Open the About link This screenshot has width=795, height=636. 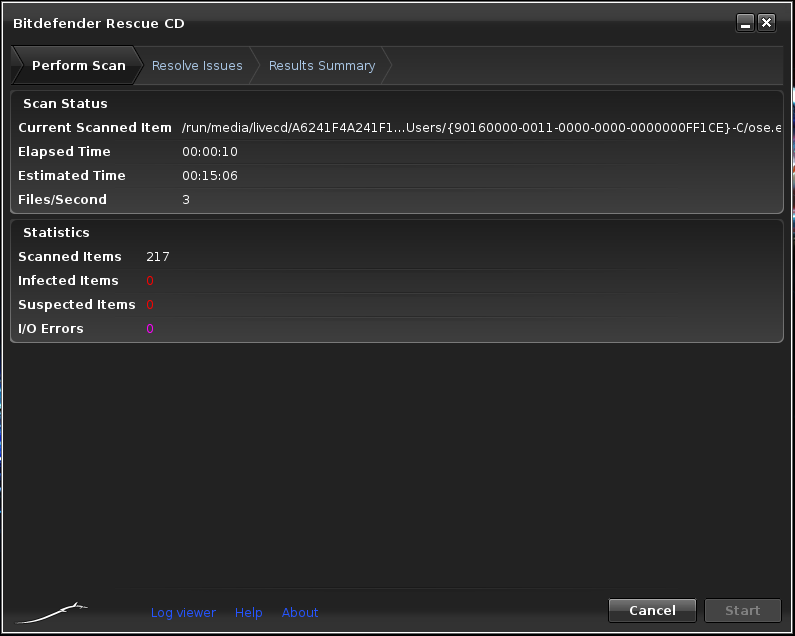tap(300, 613)
